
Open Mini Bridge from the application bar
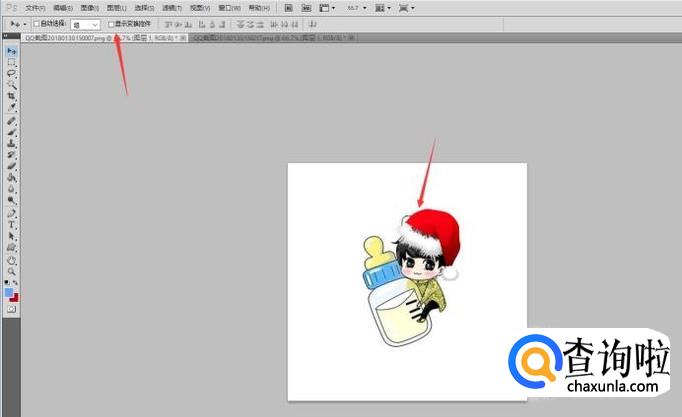[307, 8]
